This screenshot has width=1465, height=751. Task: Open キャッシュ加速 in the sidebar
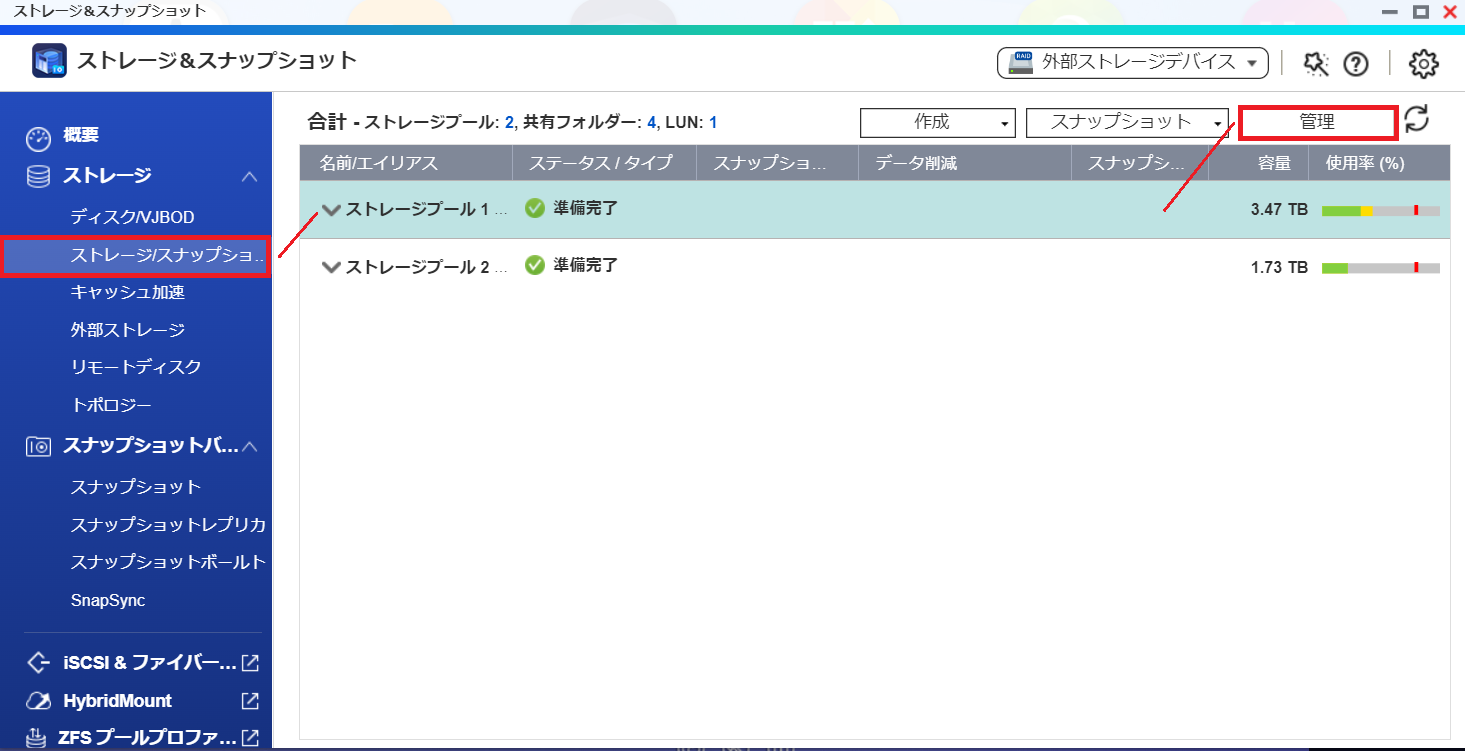(128, 293)
